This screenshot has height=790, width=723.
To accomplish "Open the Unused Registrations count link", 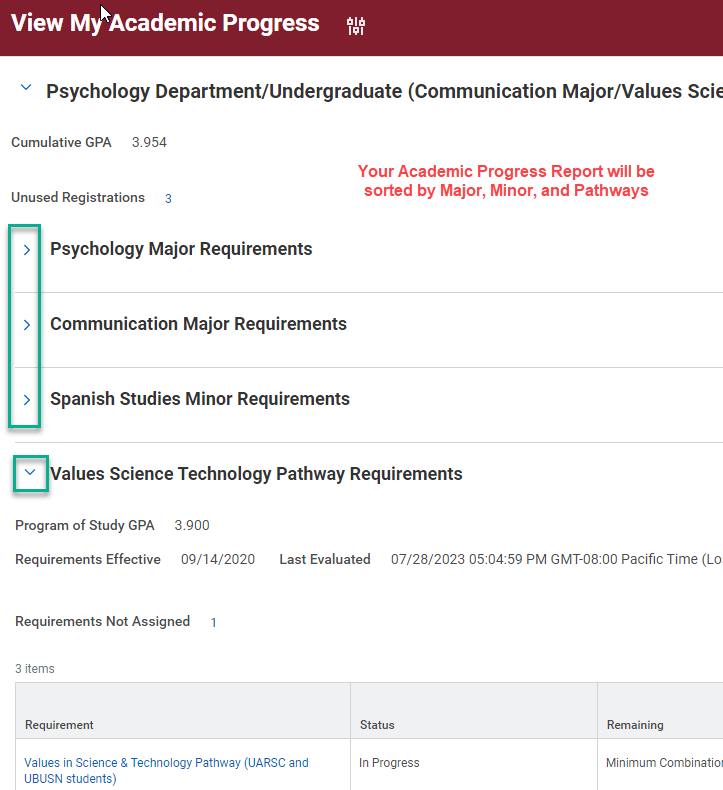I will point(168,199).
